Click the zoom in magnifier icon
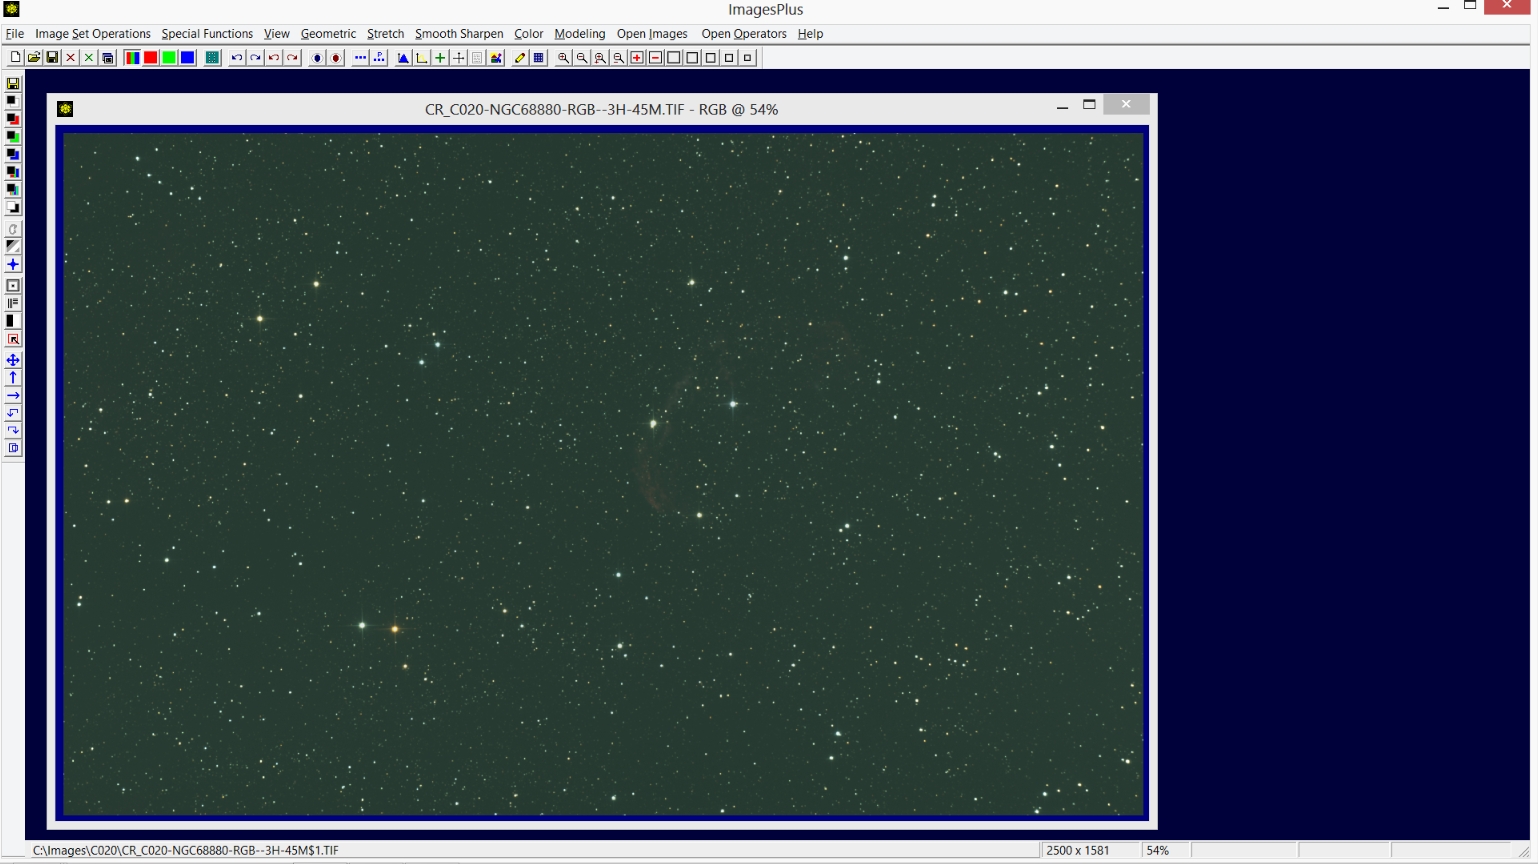 563,58
